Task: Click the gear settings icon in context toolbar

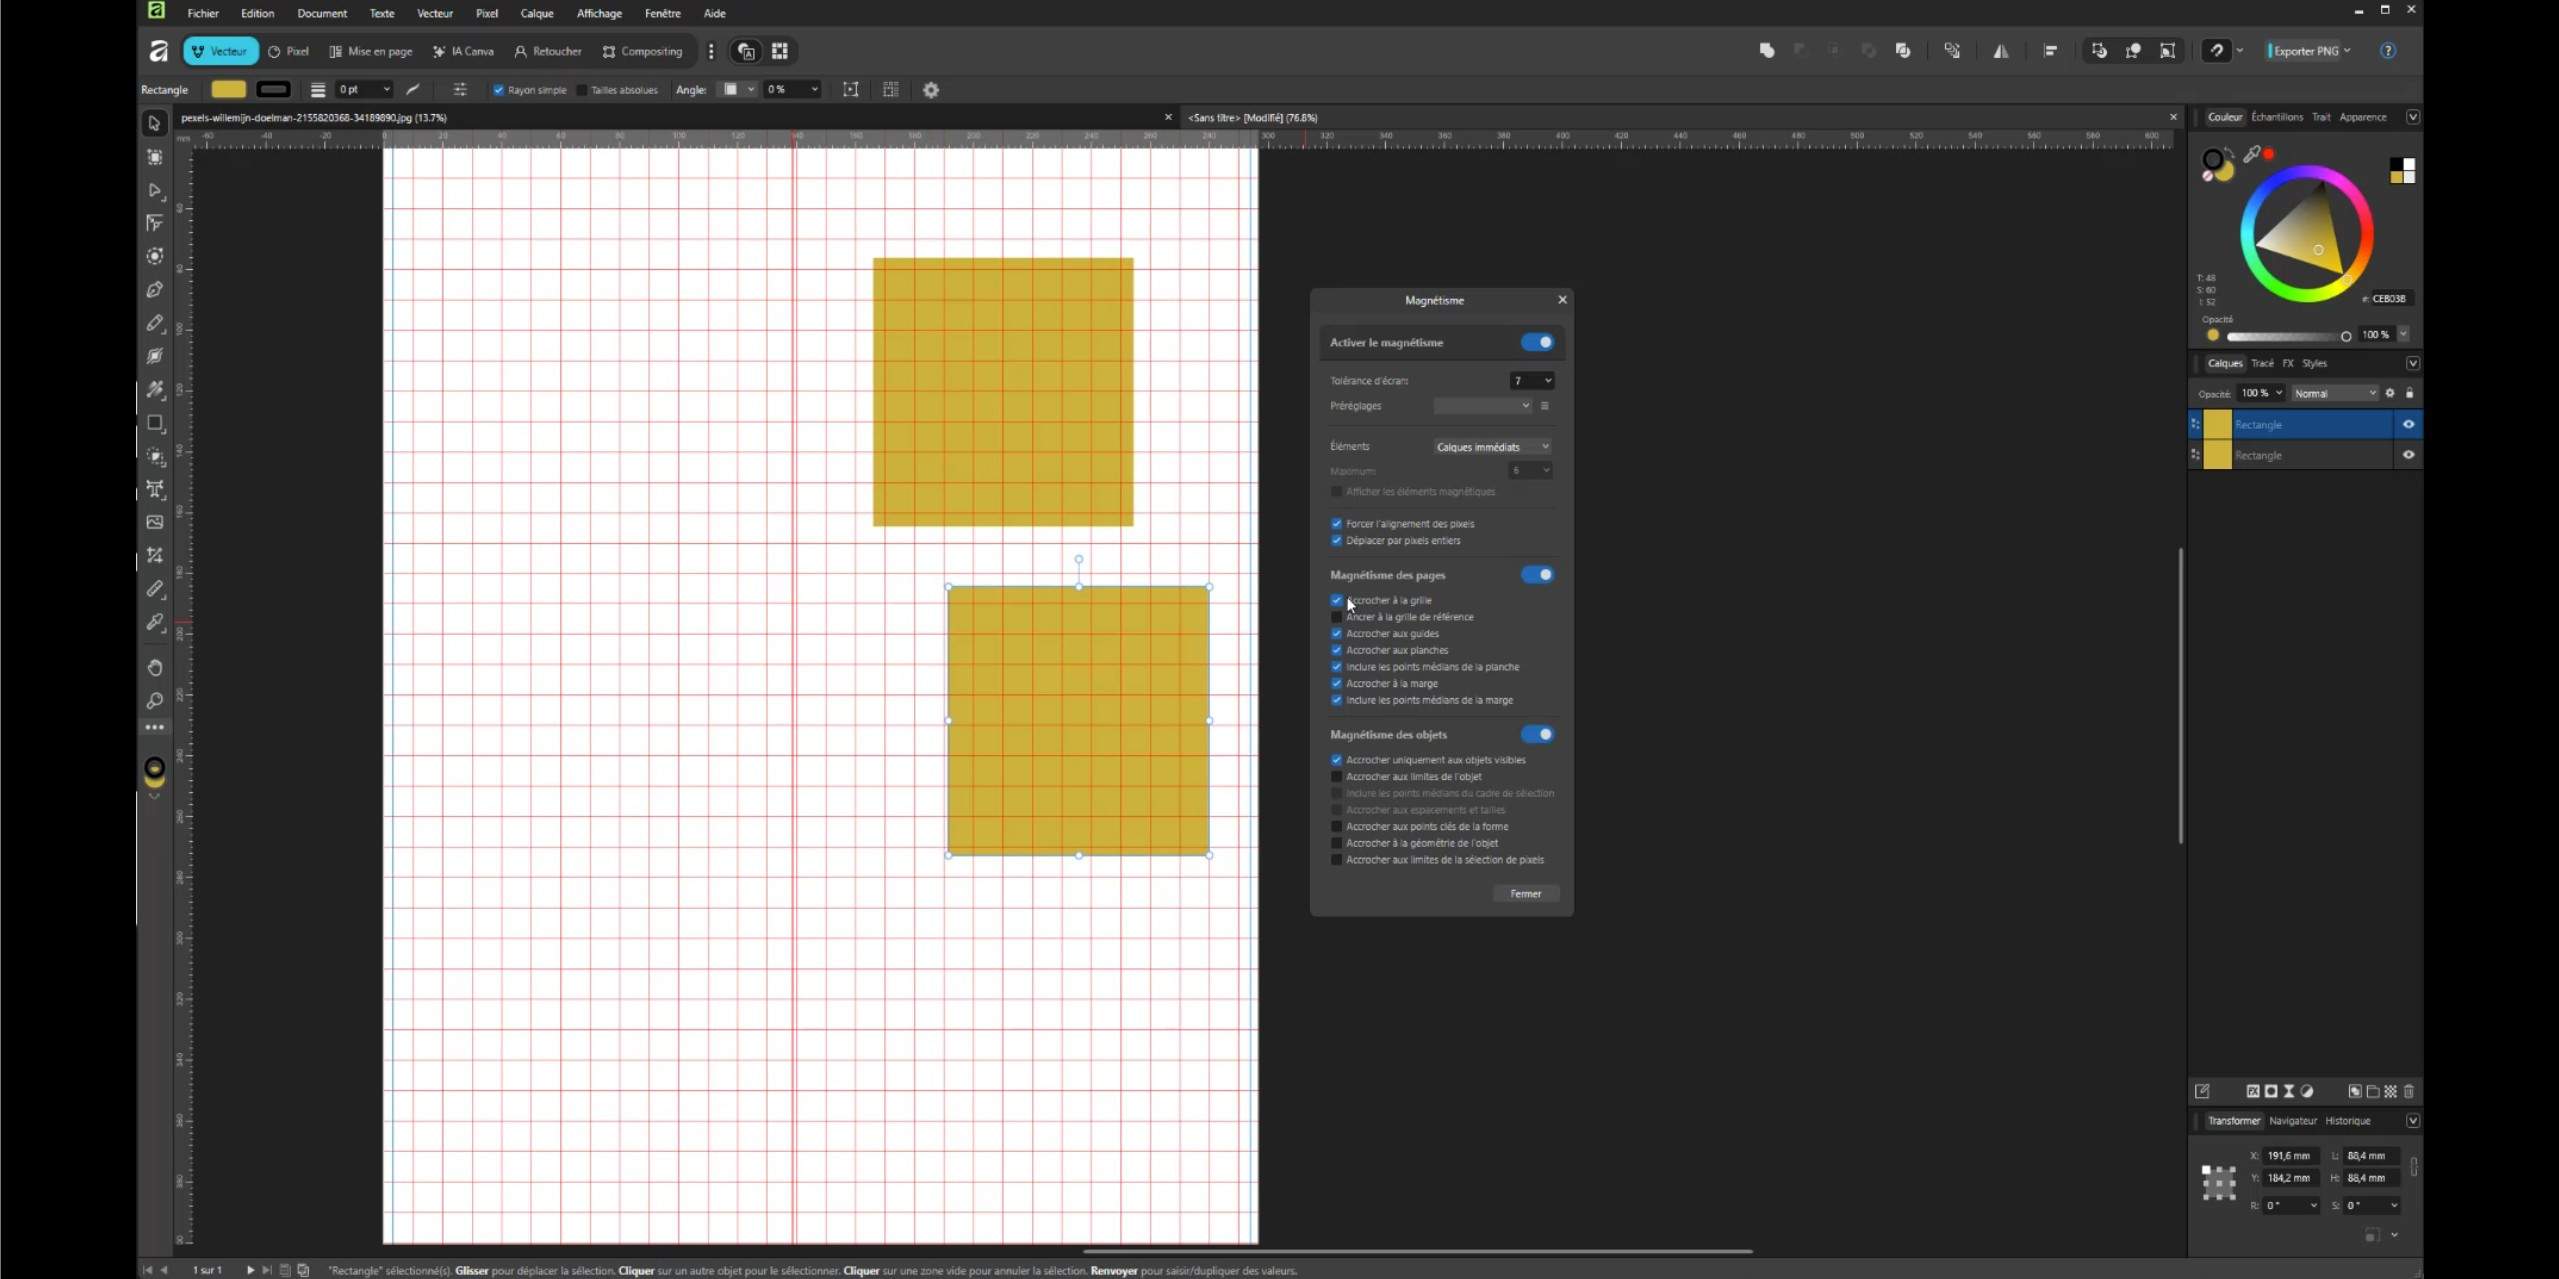Action: (x=930, y=90)
